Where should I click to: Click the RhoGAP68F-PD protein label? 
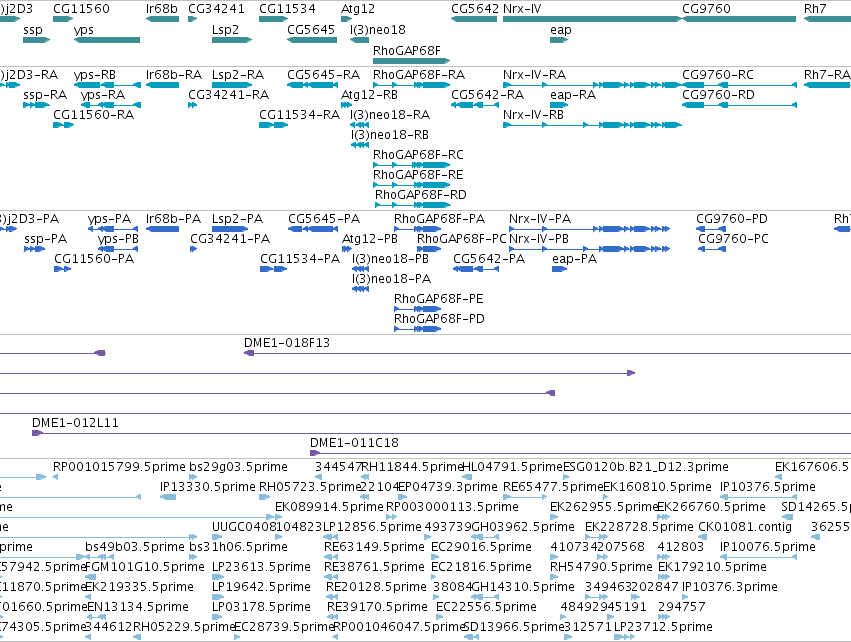coord(439,319)
